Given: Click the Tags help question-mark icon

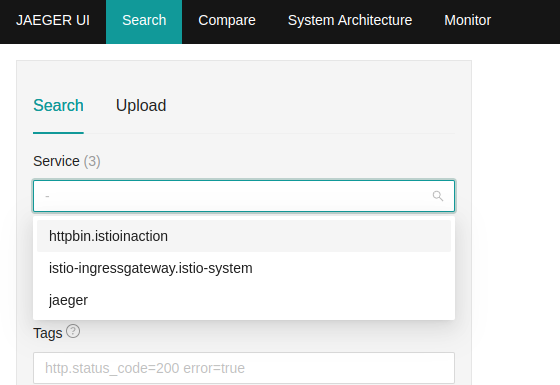Looking at the screenshot, I should pos(73,331).
